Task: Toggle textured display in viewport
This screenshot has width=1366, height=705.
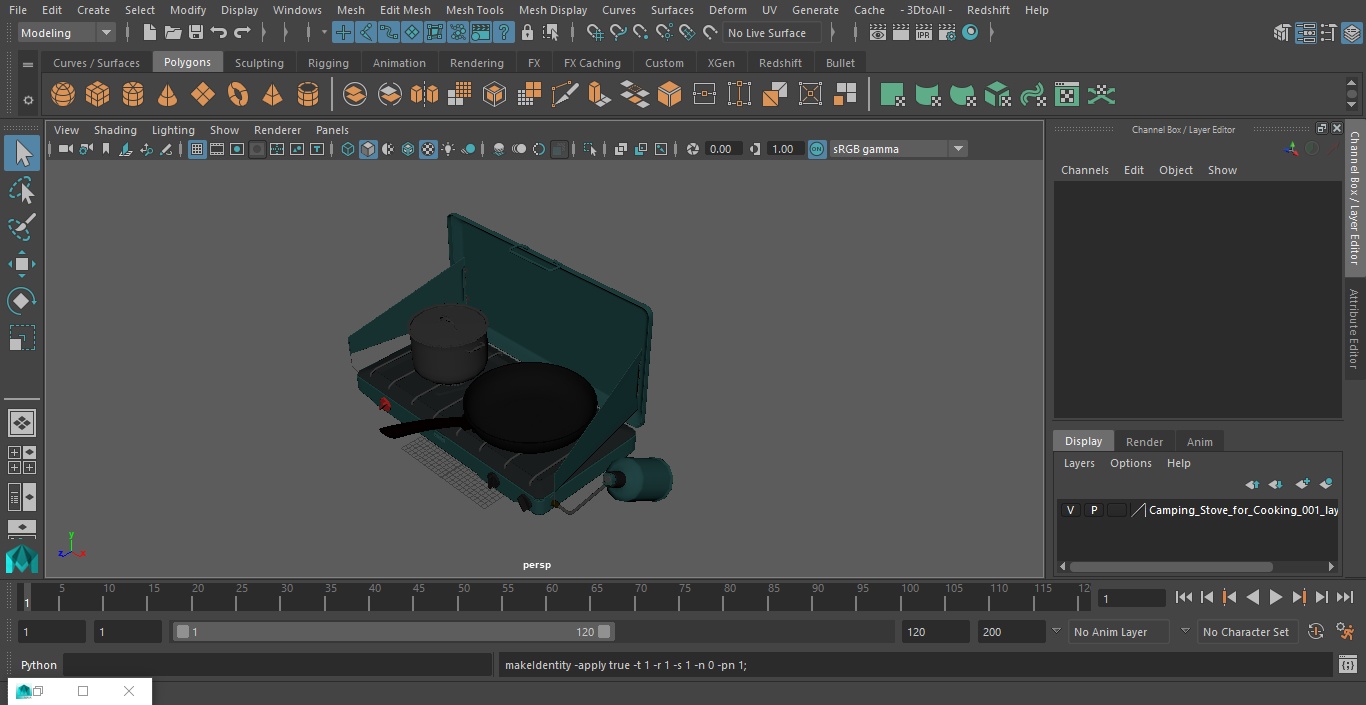Action: tap(428, 149)
